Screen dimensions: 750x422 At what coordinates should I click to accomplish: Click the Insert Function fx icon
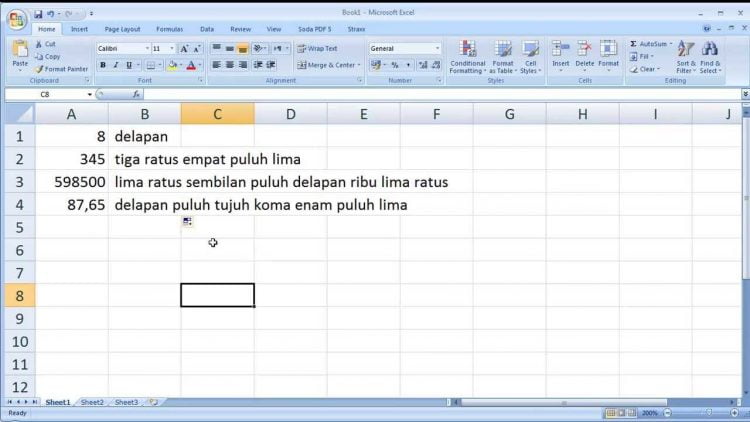tap(136, 94)
